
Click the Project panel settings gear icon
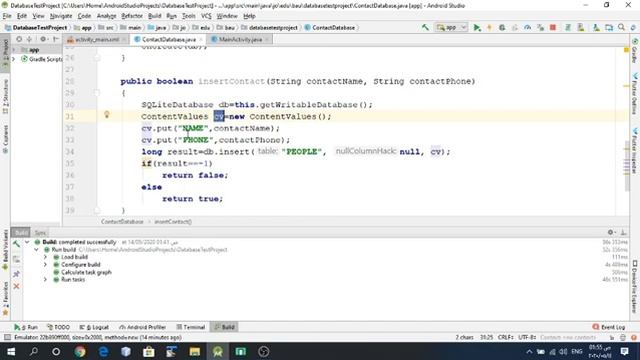click(42, 39)
